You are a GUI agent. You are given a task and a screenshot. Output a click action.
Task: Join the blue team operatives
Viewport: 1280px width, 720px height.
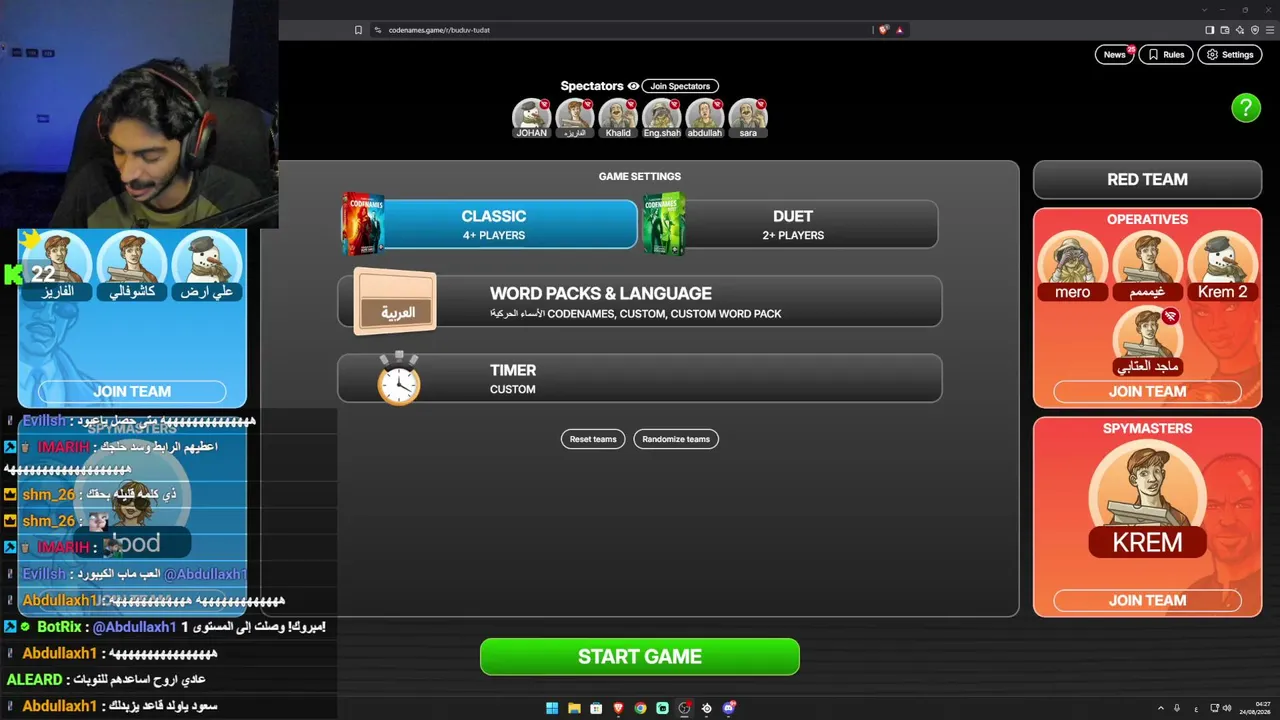click(x=132, y=391)
